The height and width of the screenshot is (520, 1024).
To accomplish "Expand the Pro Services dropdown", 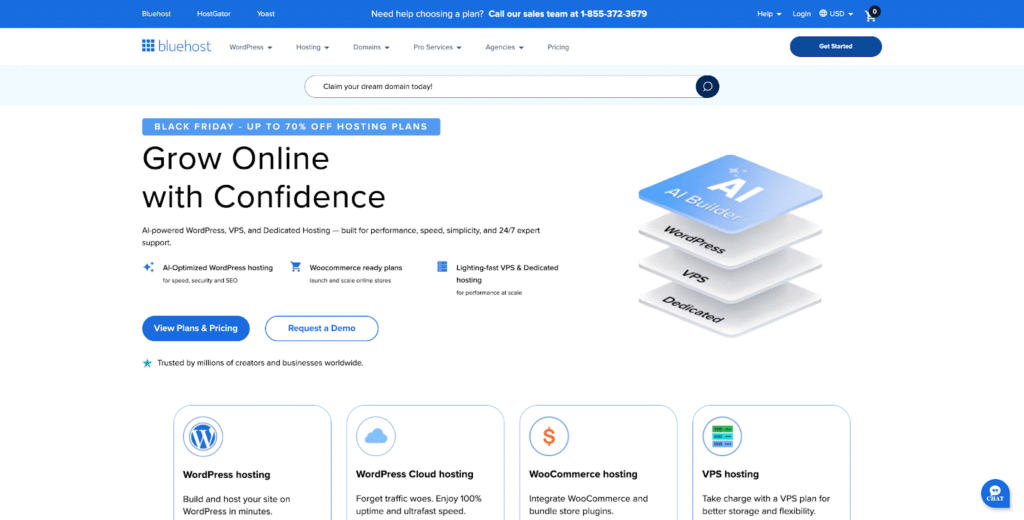I will [437, 47].
